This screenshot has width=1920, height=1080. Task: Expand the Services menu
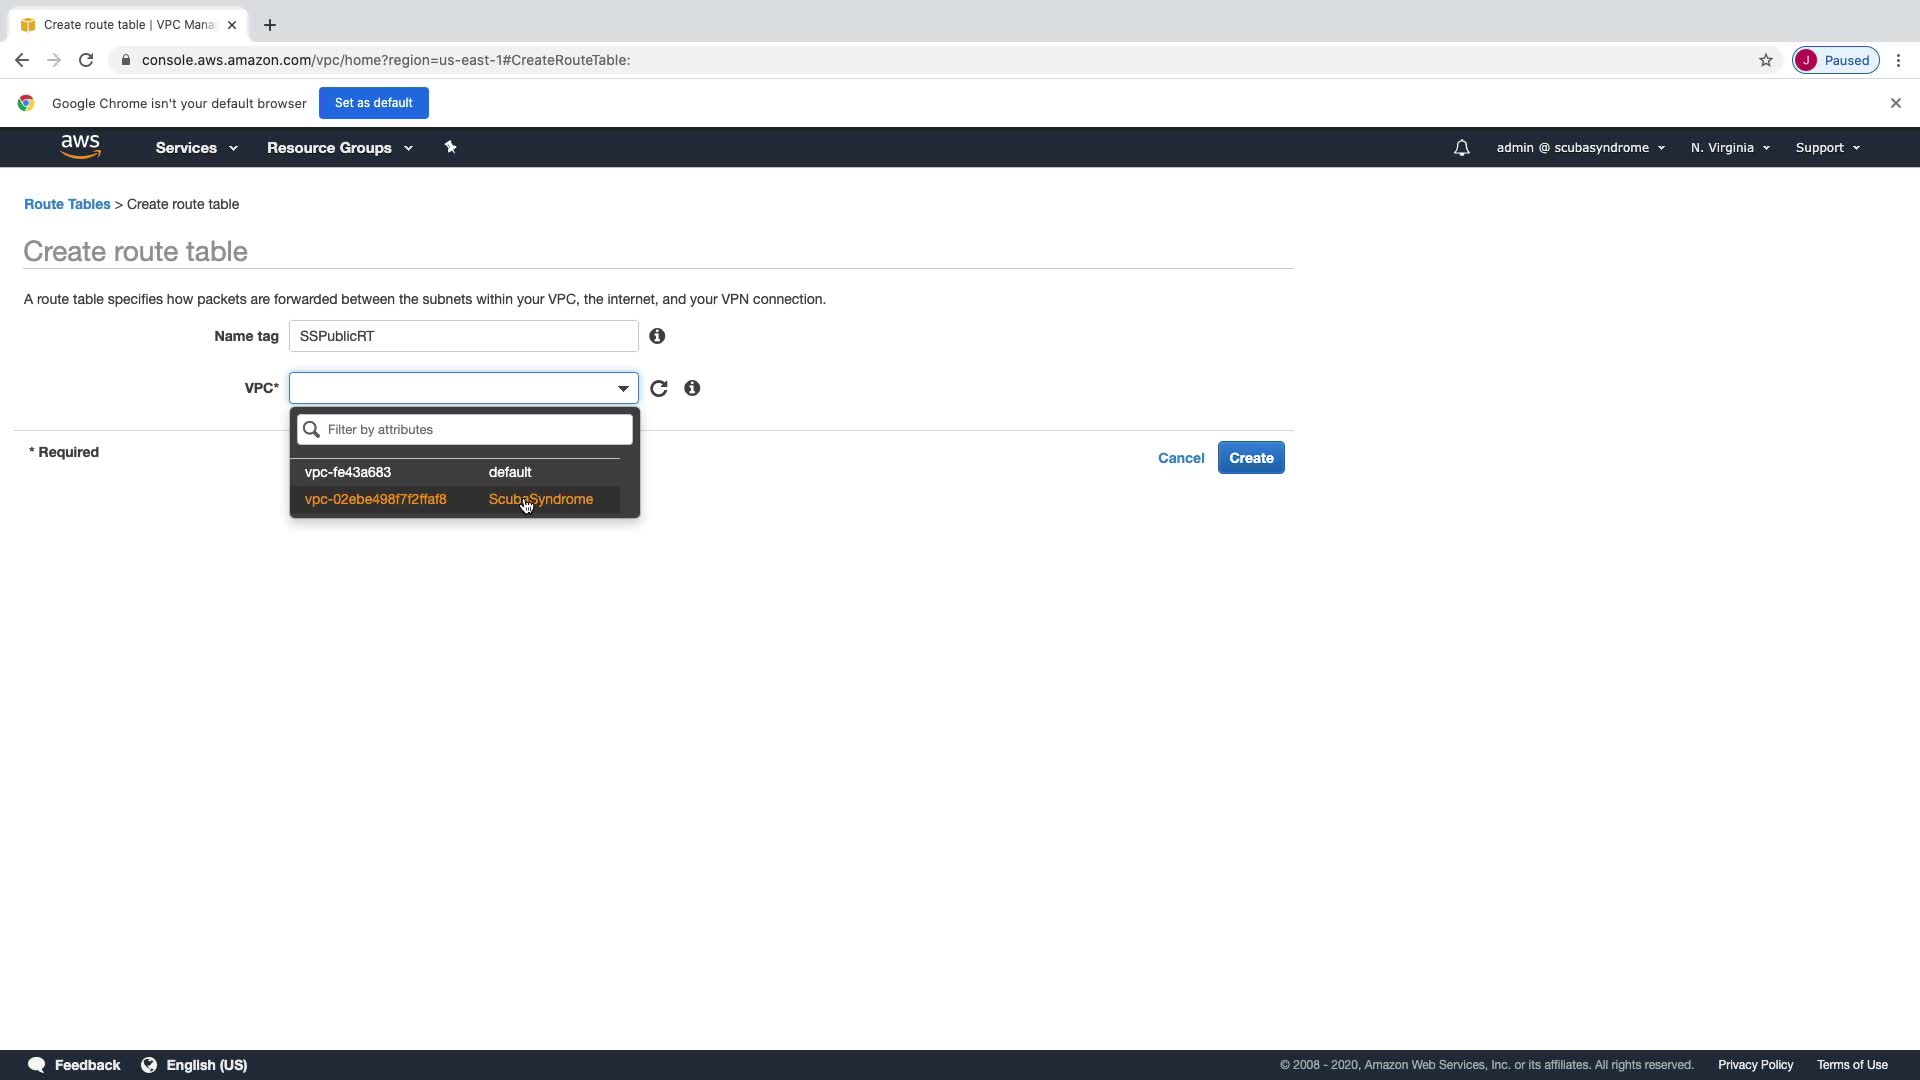click(x=196, y=148)
